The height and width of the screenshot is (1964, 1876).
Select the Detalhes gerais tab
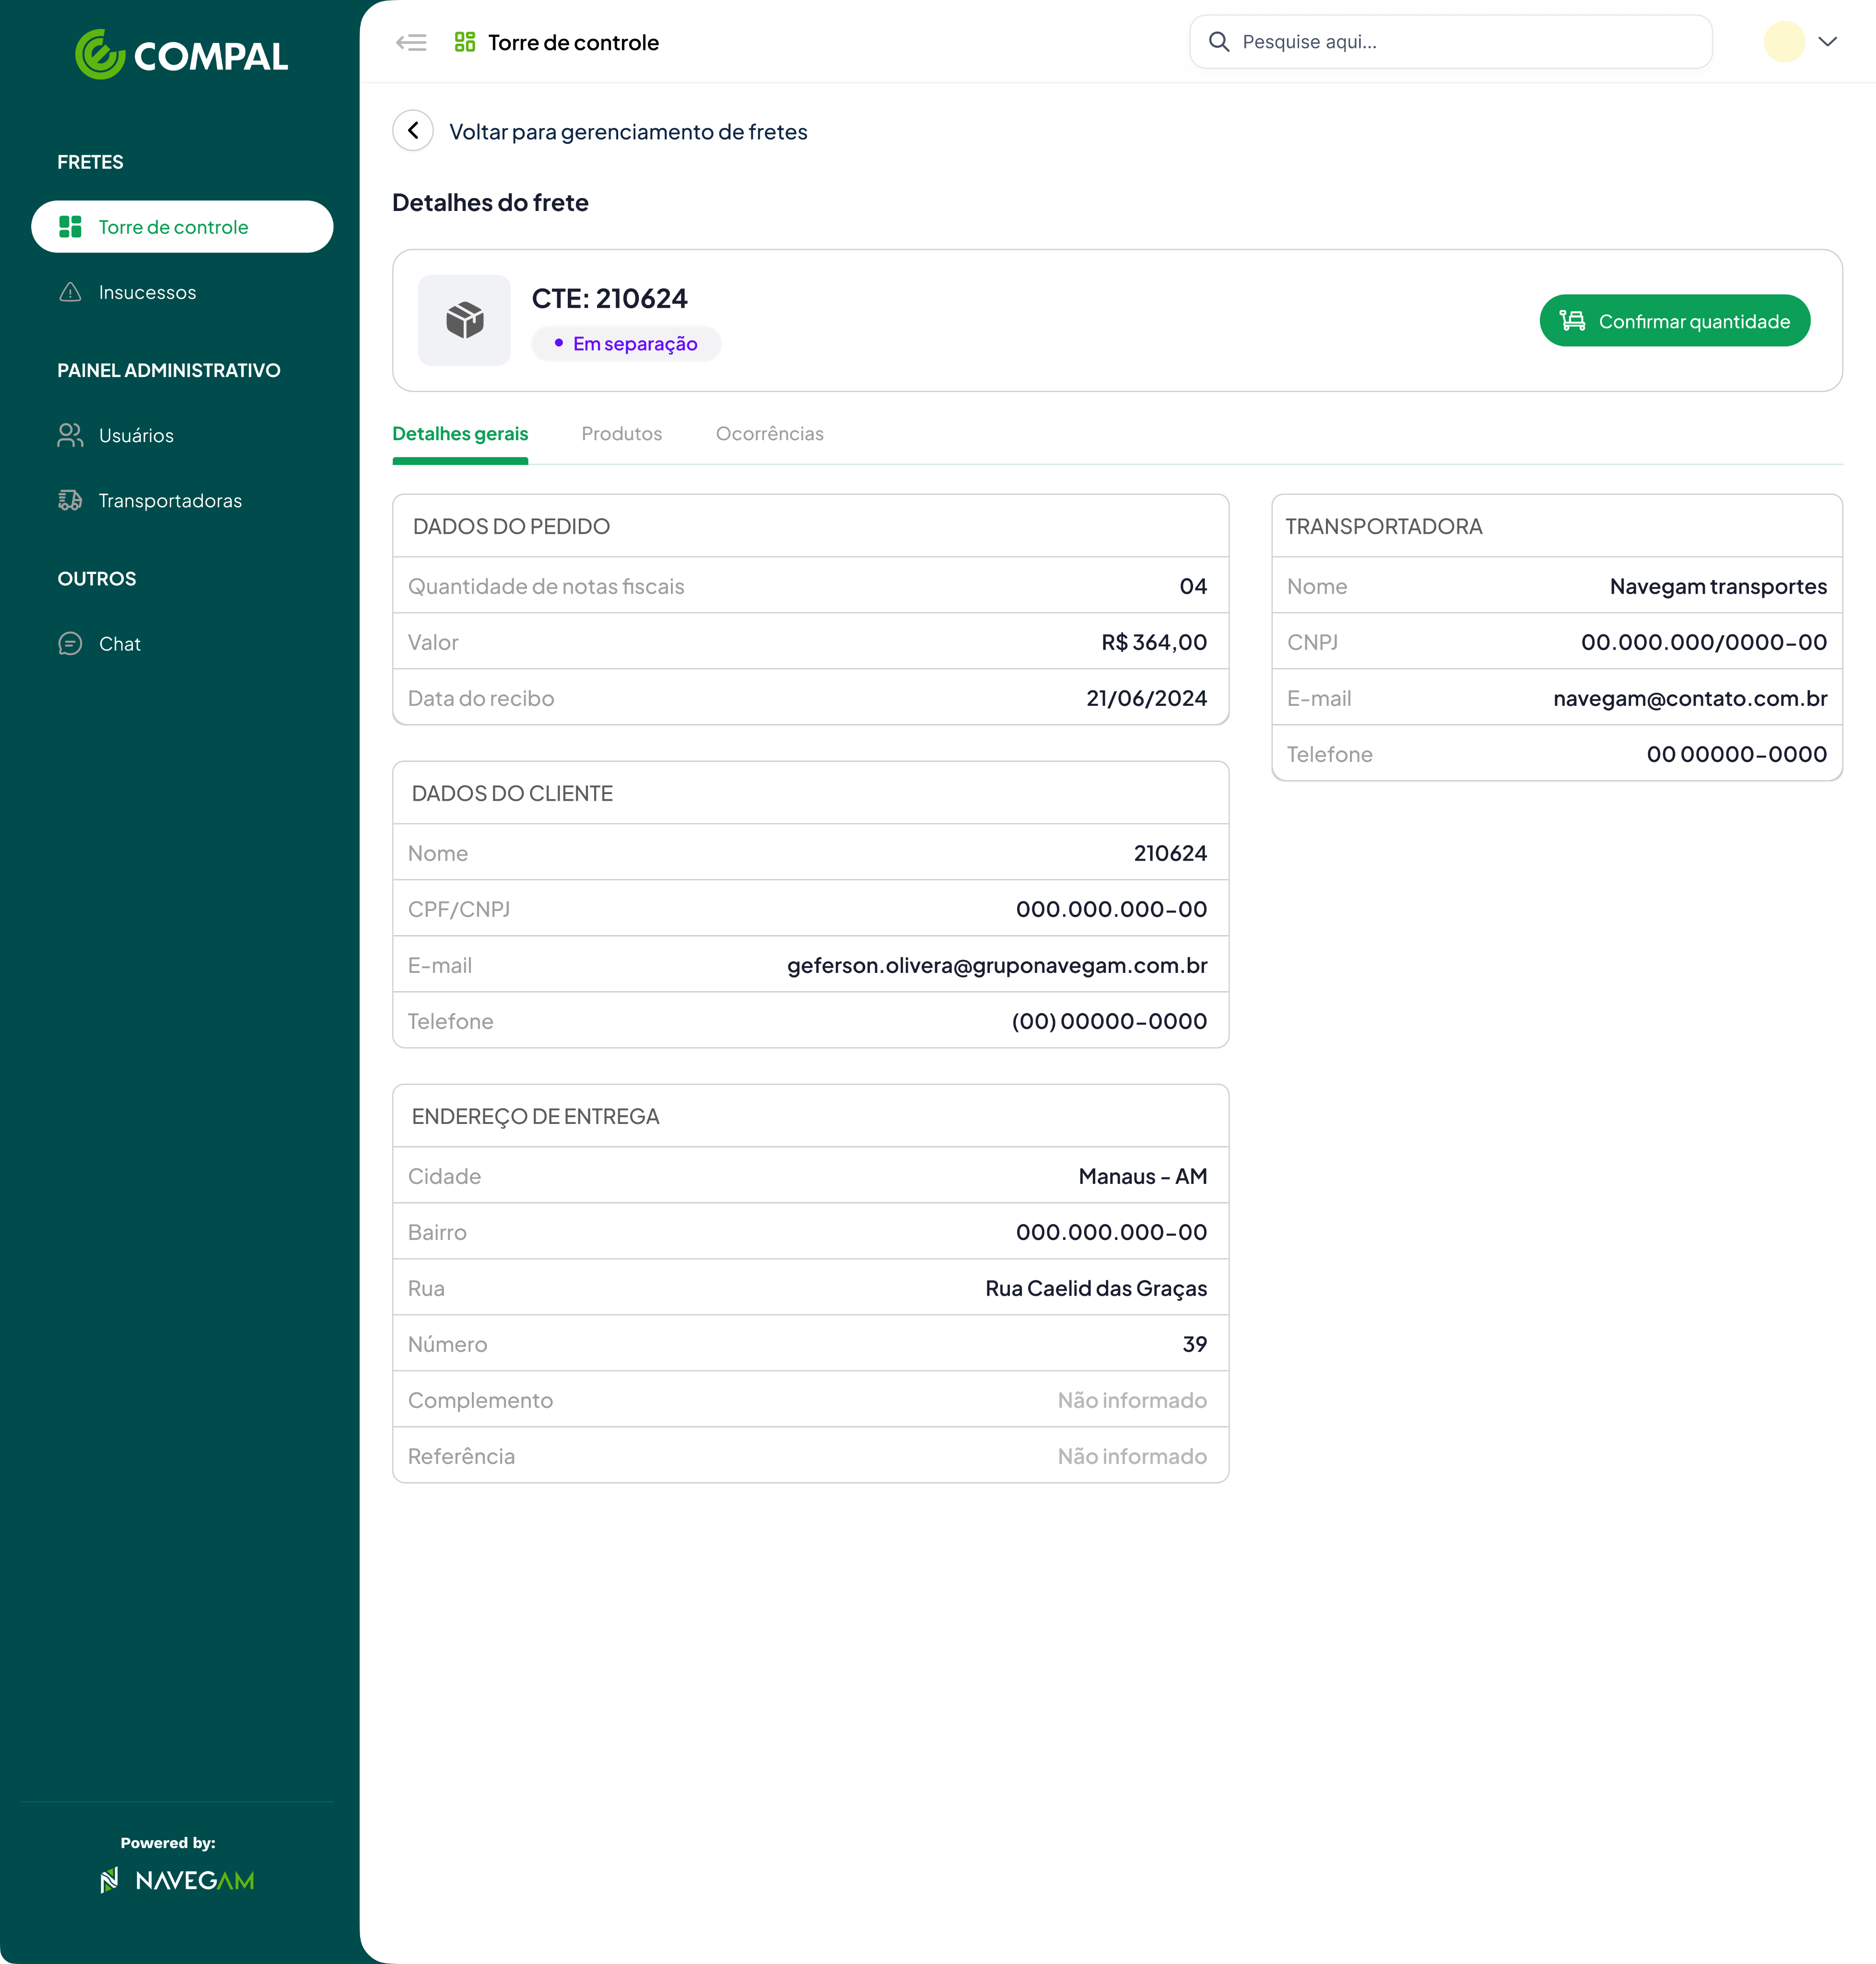[459, 434]
